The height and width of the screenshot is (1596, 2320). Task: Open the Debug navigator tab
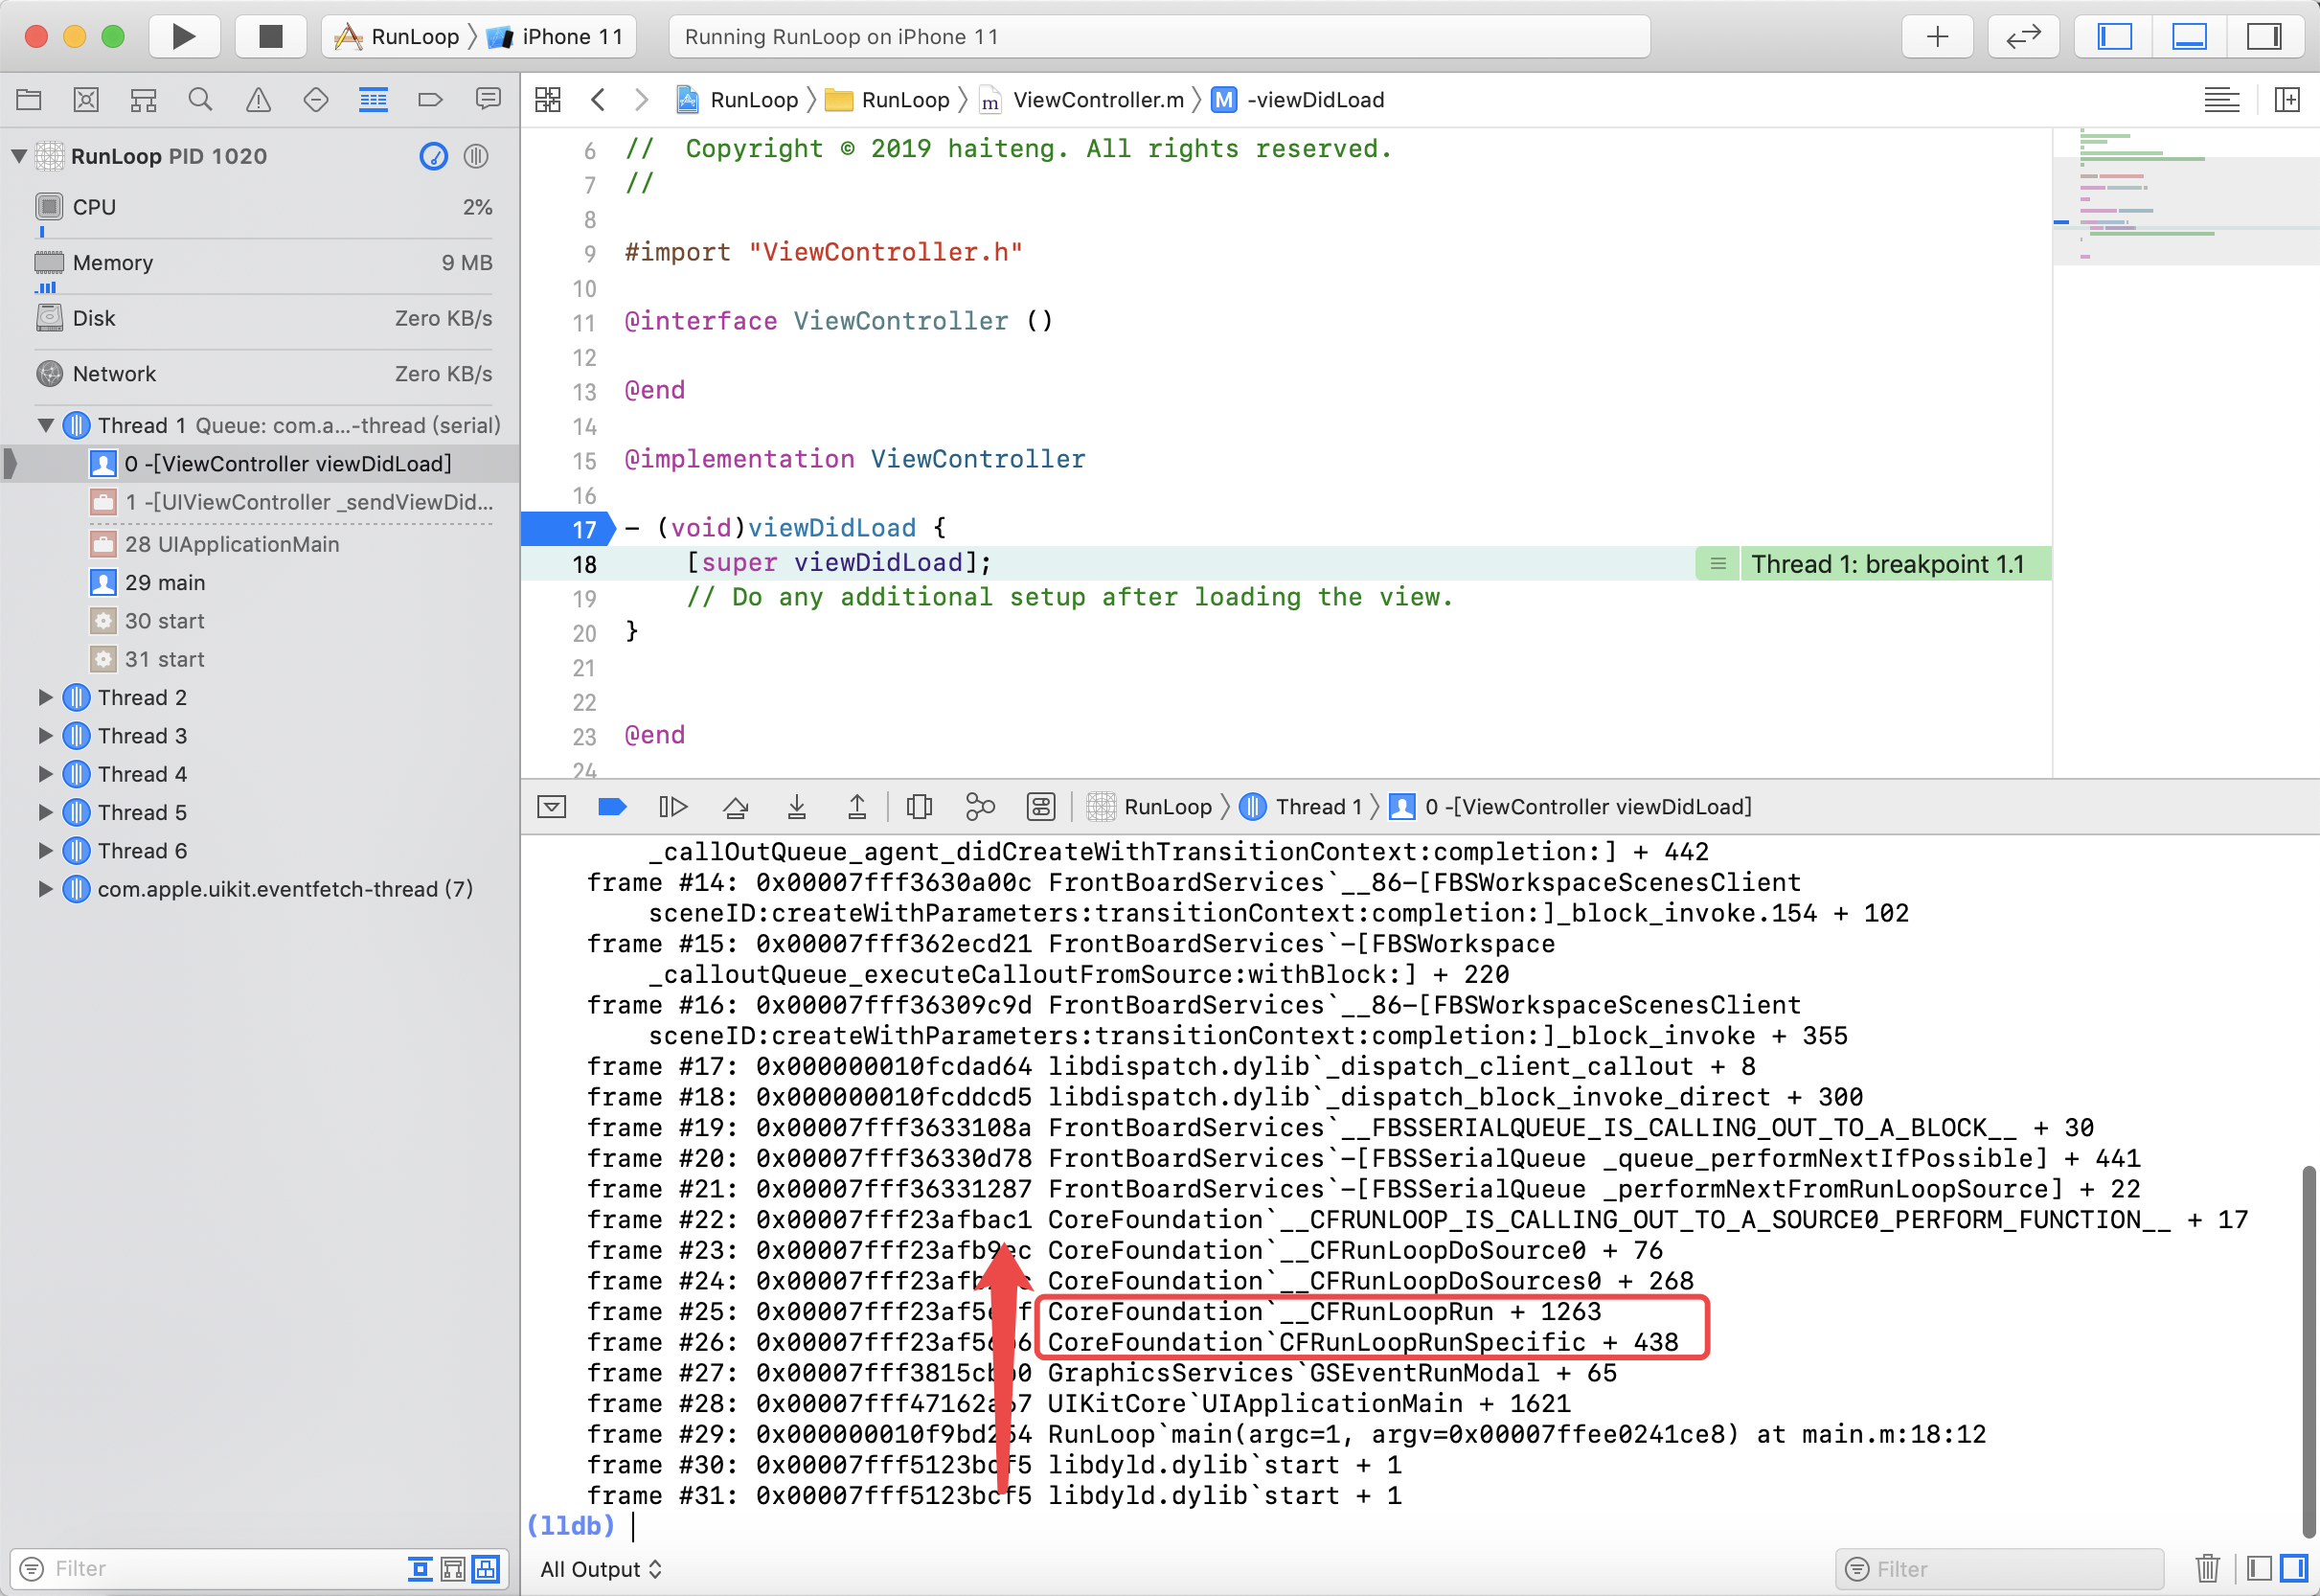(373, 99)
